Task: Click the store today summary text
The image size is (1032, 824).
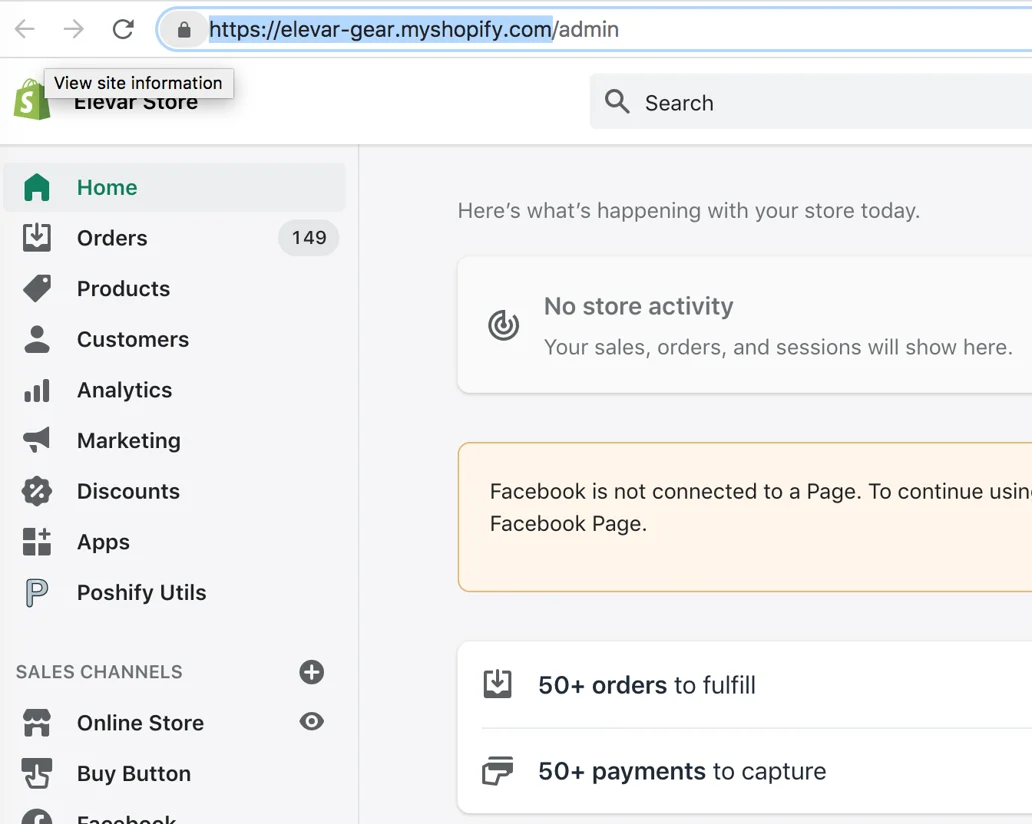Action: tap(688, 211)
